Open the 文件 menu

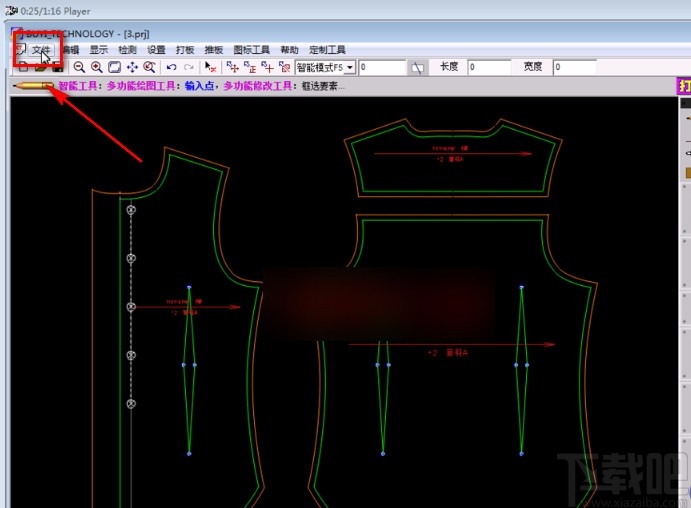40,50
